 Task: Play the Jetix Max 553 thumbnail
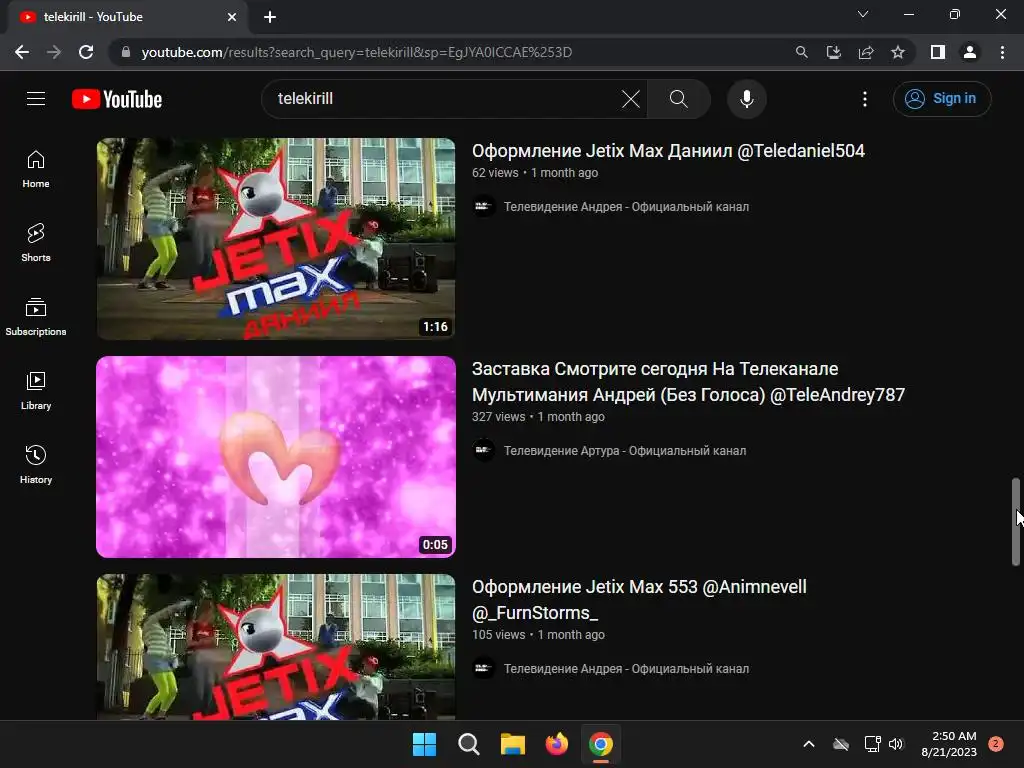click(276, 647)
